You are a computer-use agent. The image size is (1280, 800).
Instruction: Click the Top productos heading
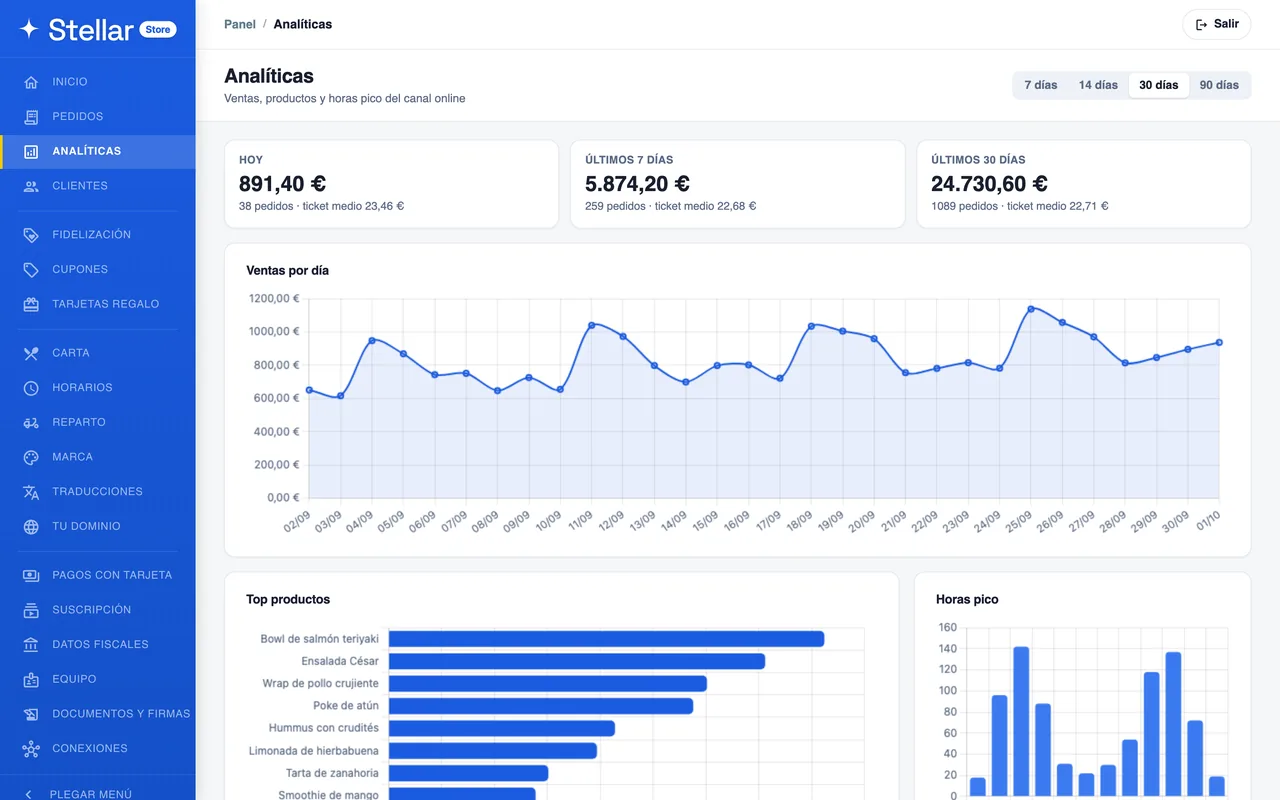click(288, 600)
